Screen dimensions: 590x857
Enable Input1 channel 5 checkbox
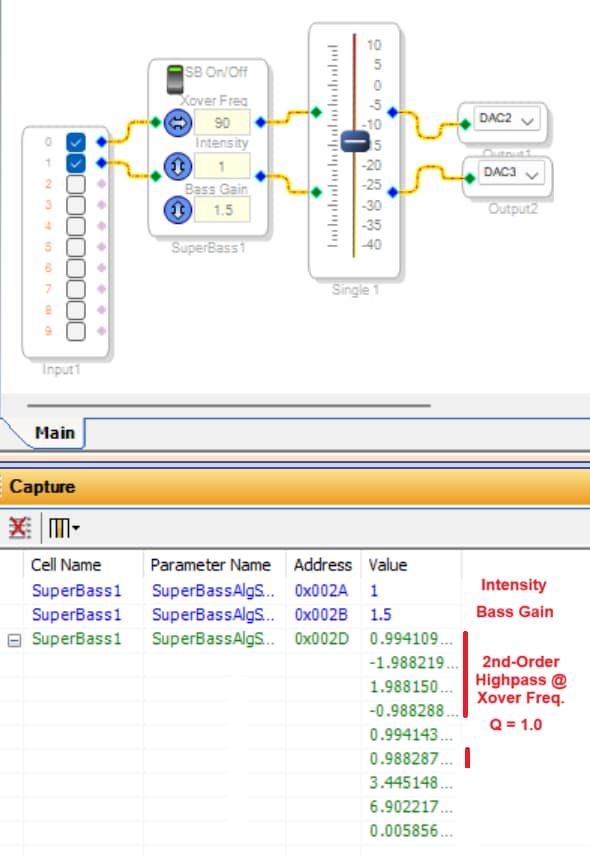(x=75, y=247)
